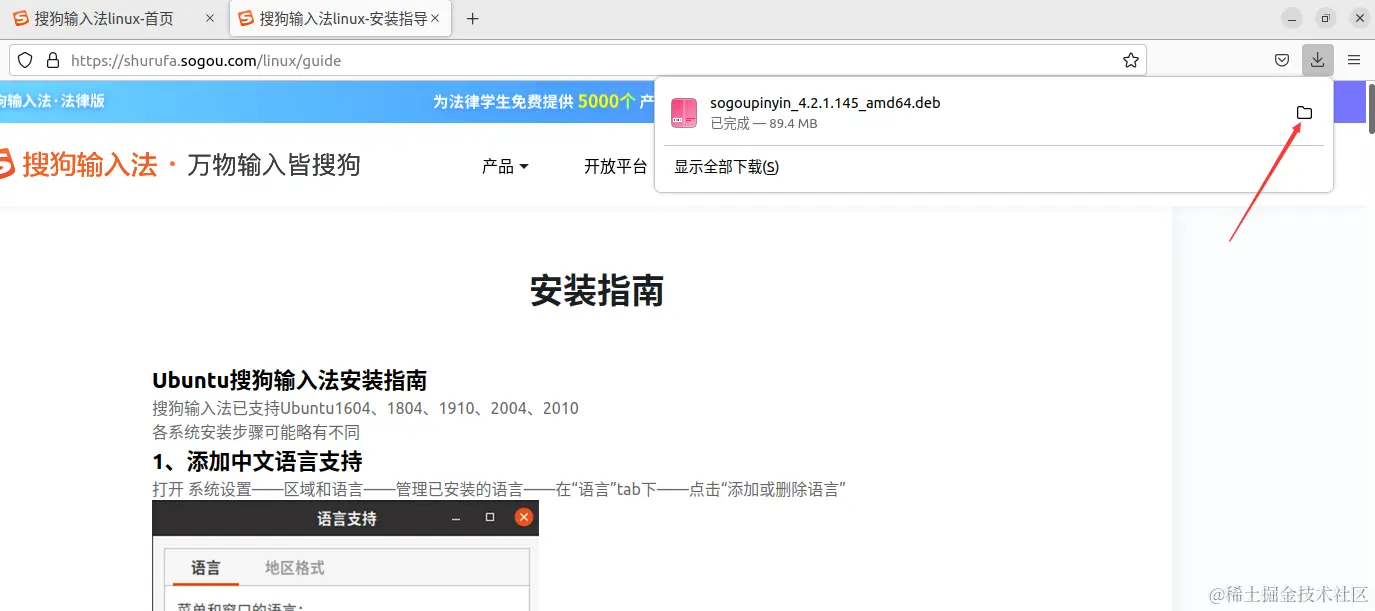Switch to 地区格式 tab in 语言支持 dialog

click(294, 567)
